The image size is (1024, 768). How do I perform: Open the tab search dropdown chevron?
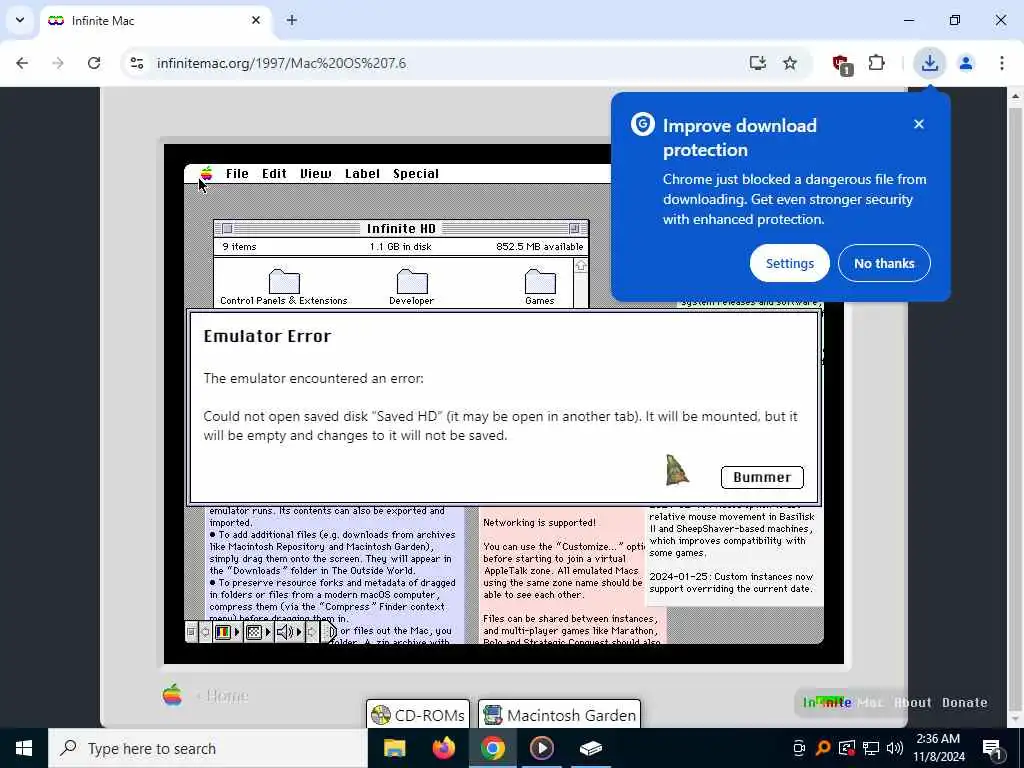(x=20, y=20)
